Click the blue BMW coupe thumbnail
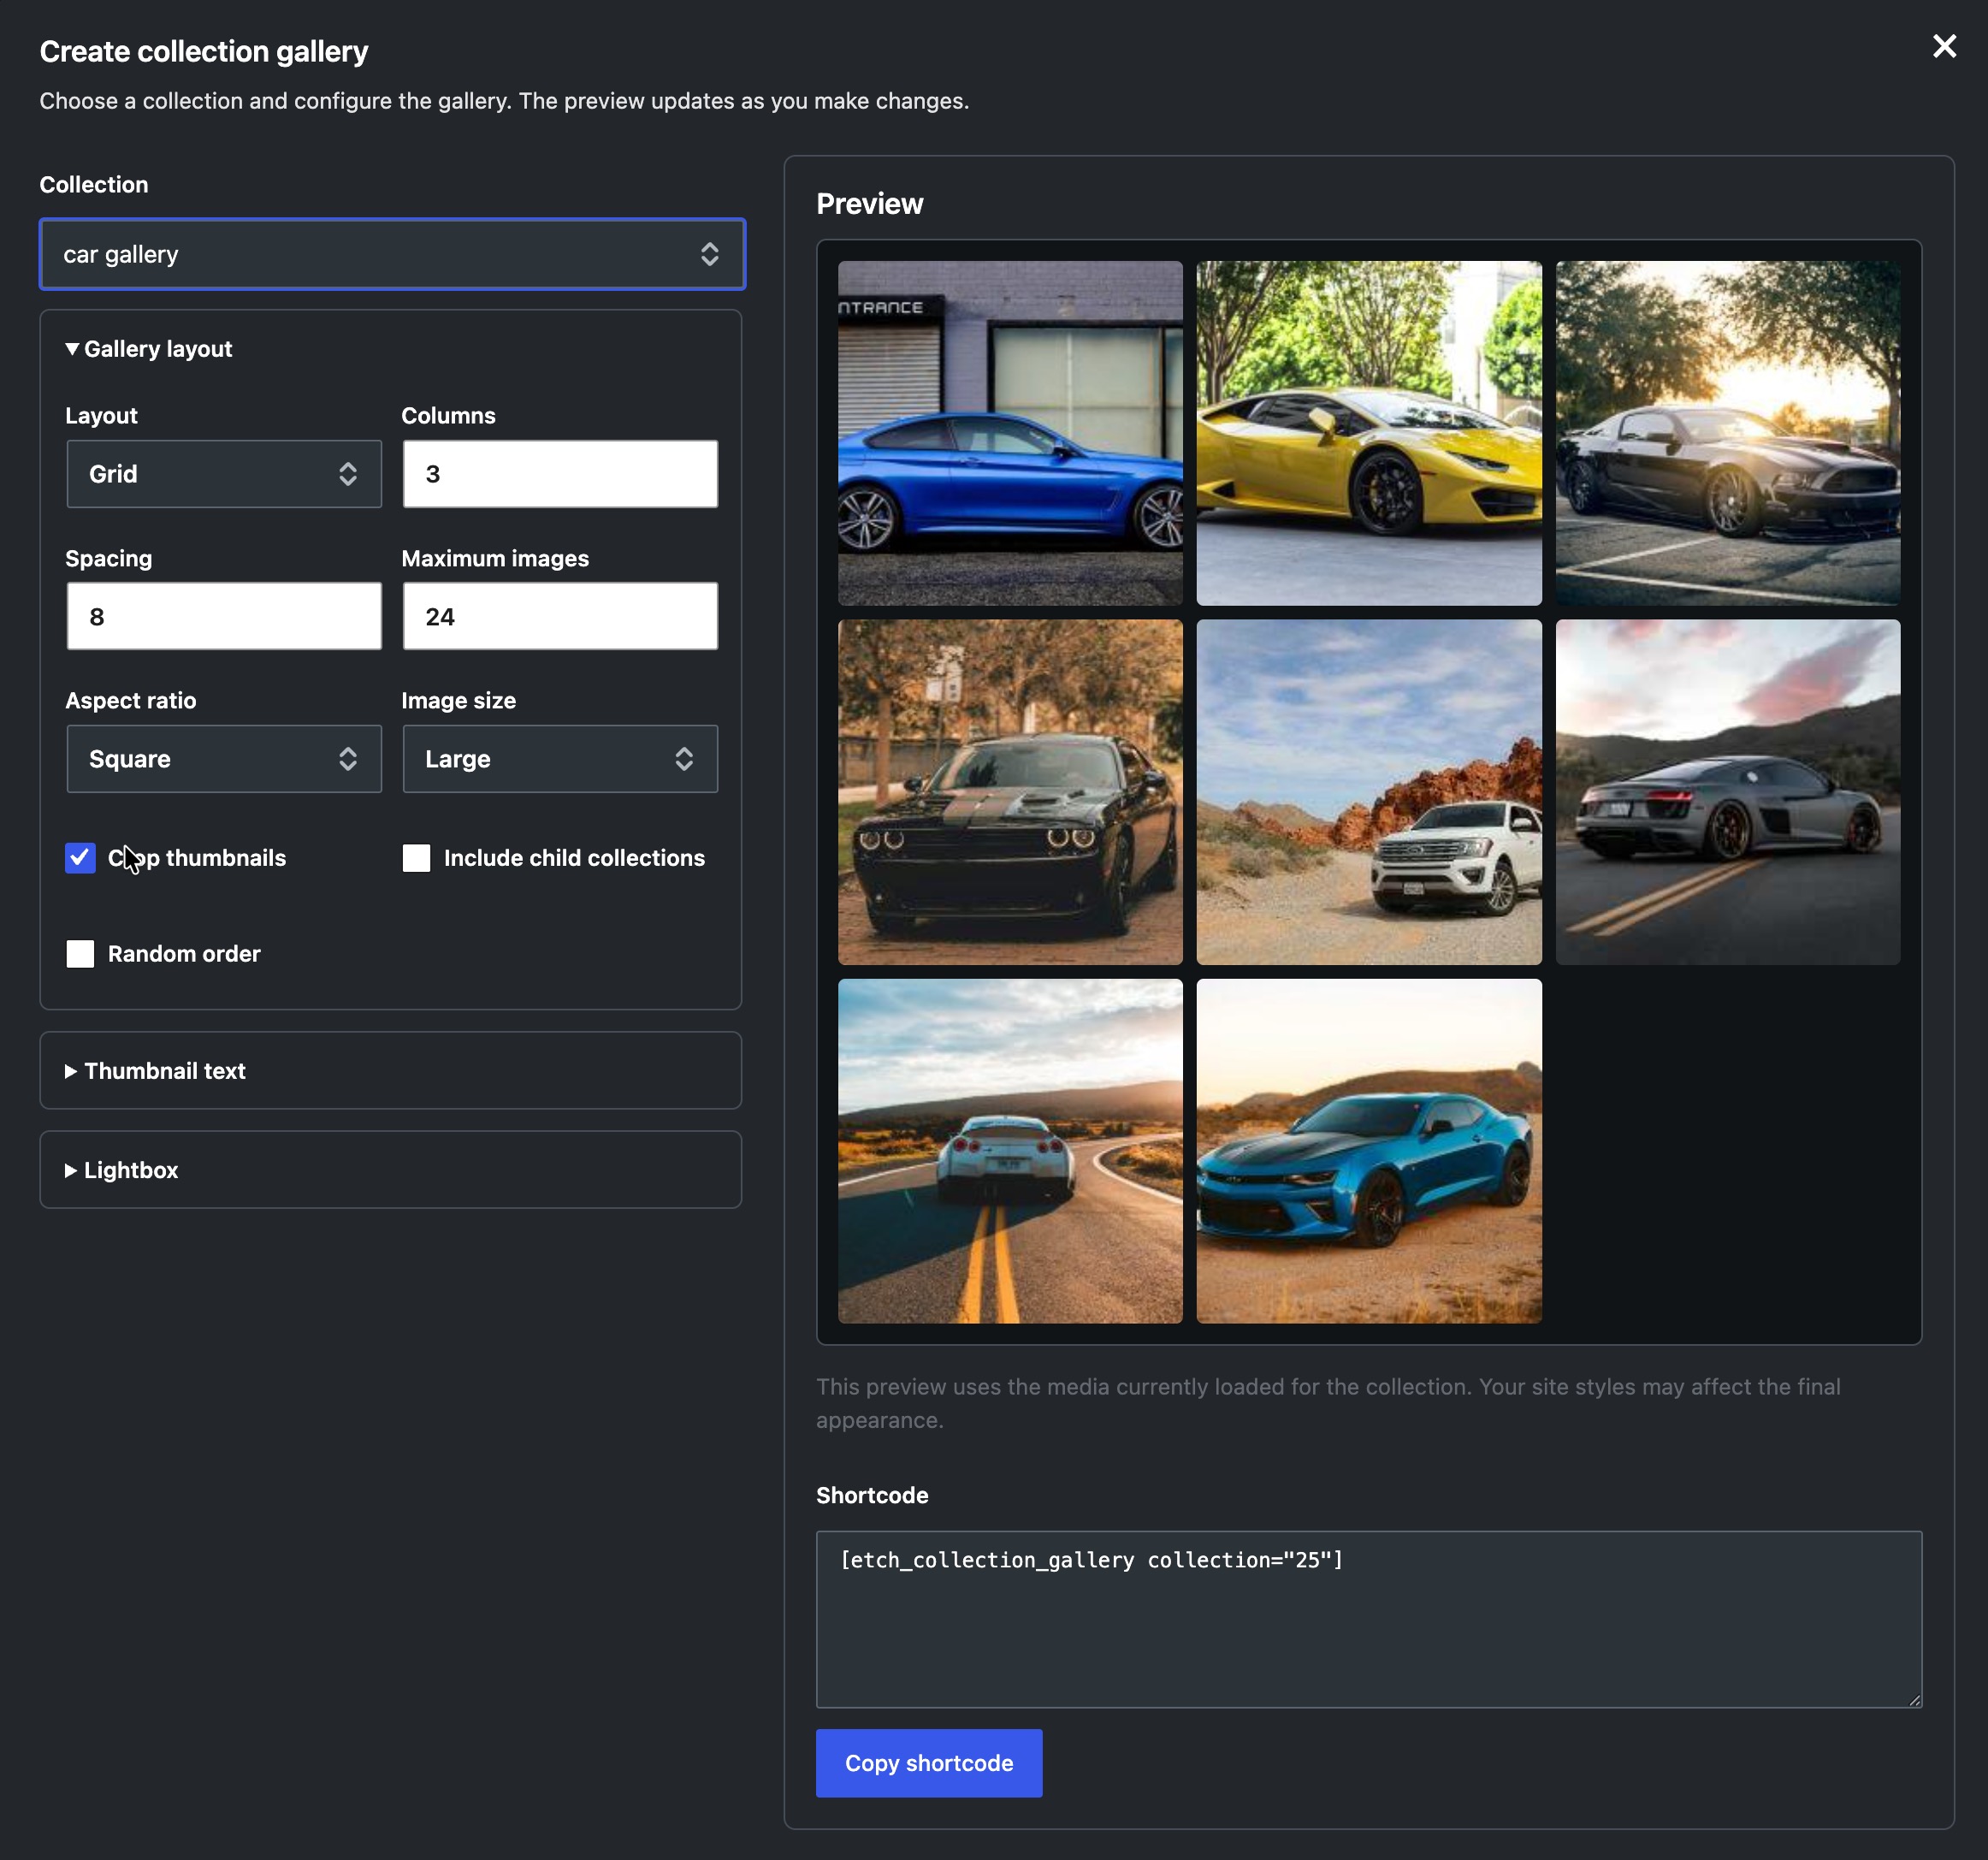This screenshot has height=1860, width=1988. (x=1010, y=433)
